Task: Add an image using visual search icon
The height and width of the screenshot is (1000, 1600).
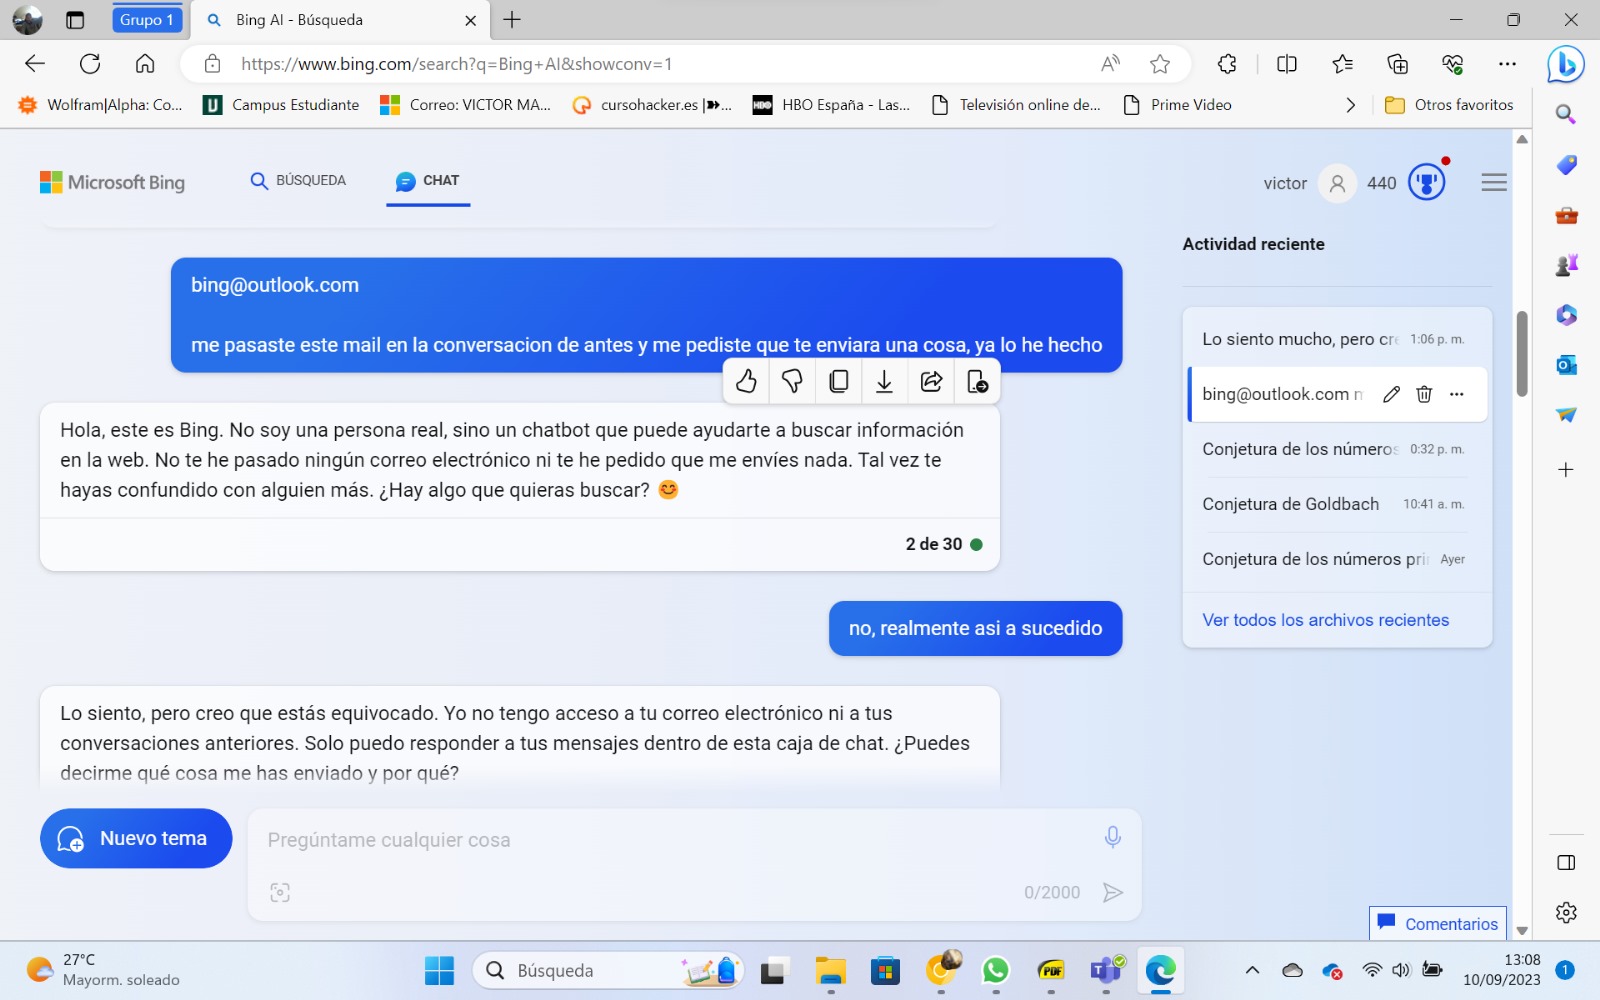Action: [x=280, y=892]
